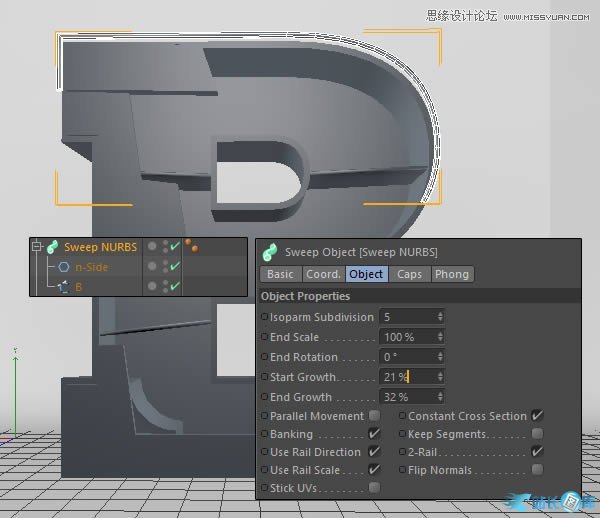This screenshot has height=518, width=600.
Task: Collapse the Sweep NURBS tree node
Action: coord(37,246)
